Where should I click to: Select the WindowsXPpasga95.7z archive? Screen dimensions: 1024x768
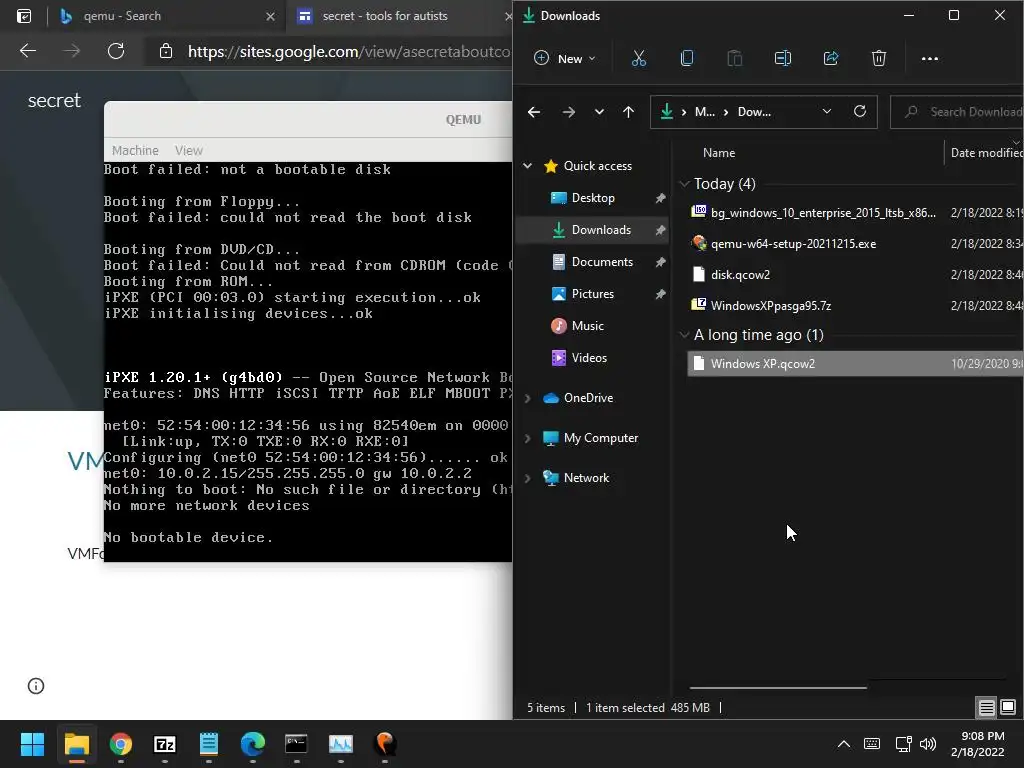771,306
